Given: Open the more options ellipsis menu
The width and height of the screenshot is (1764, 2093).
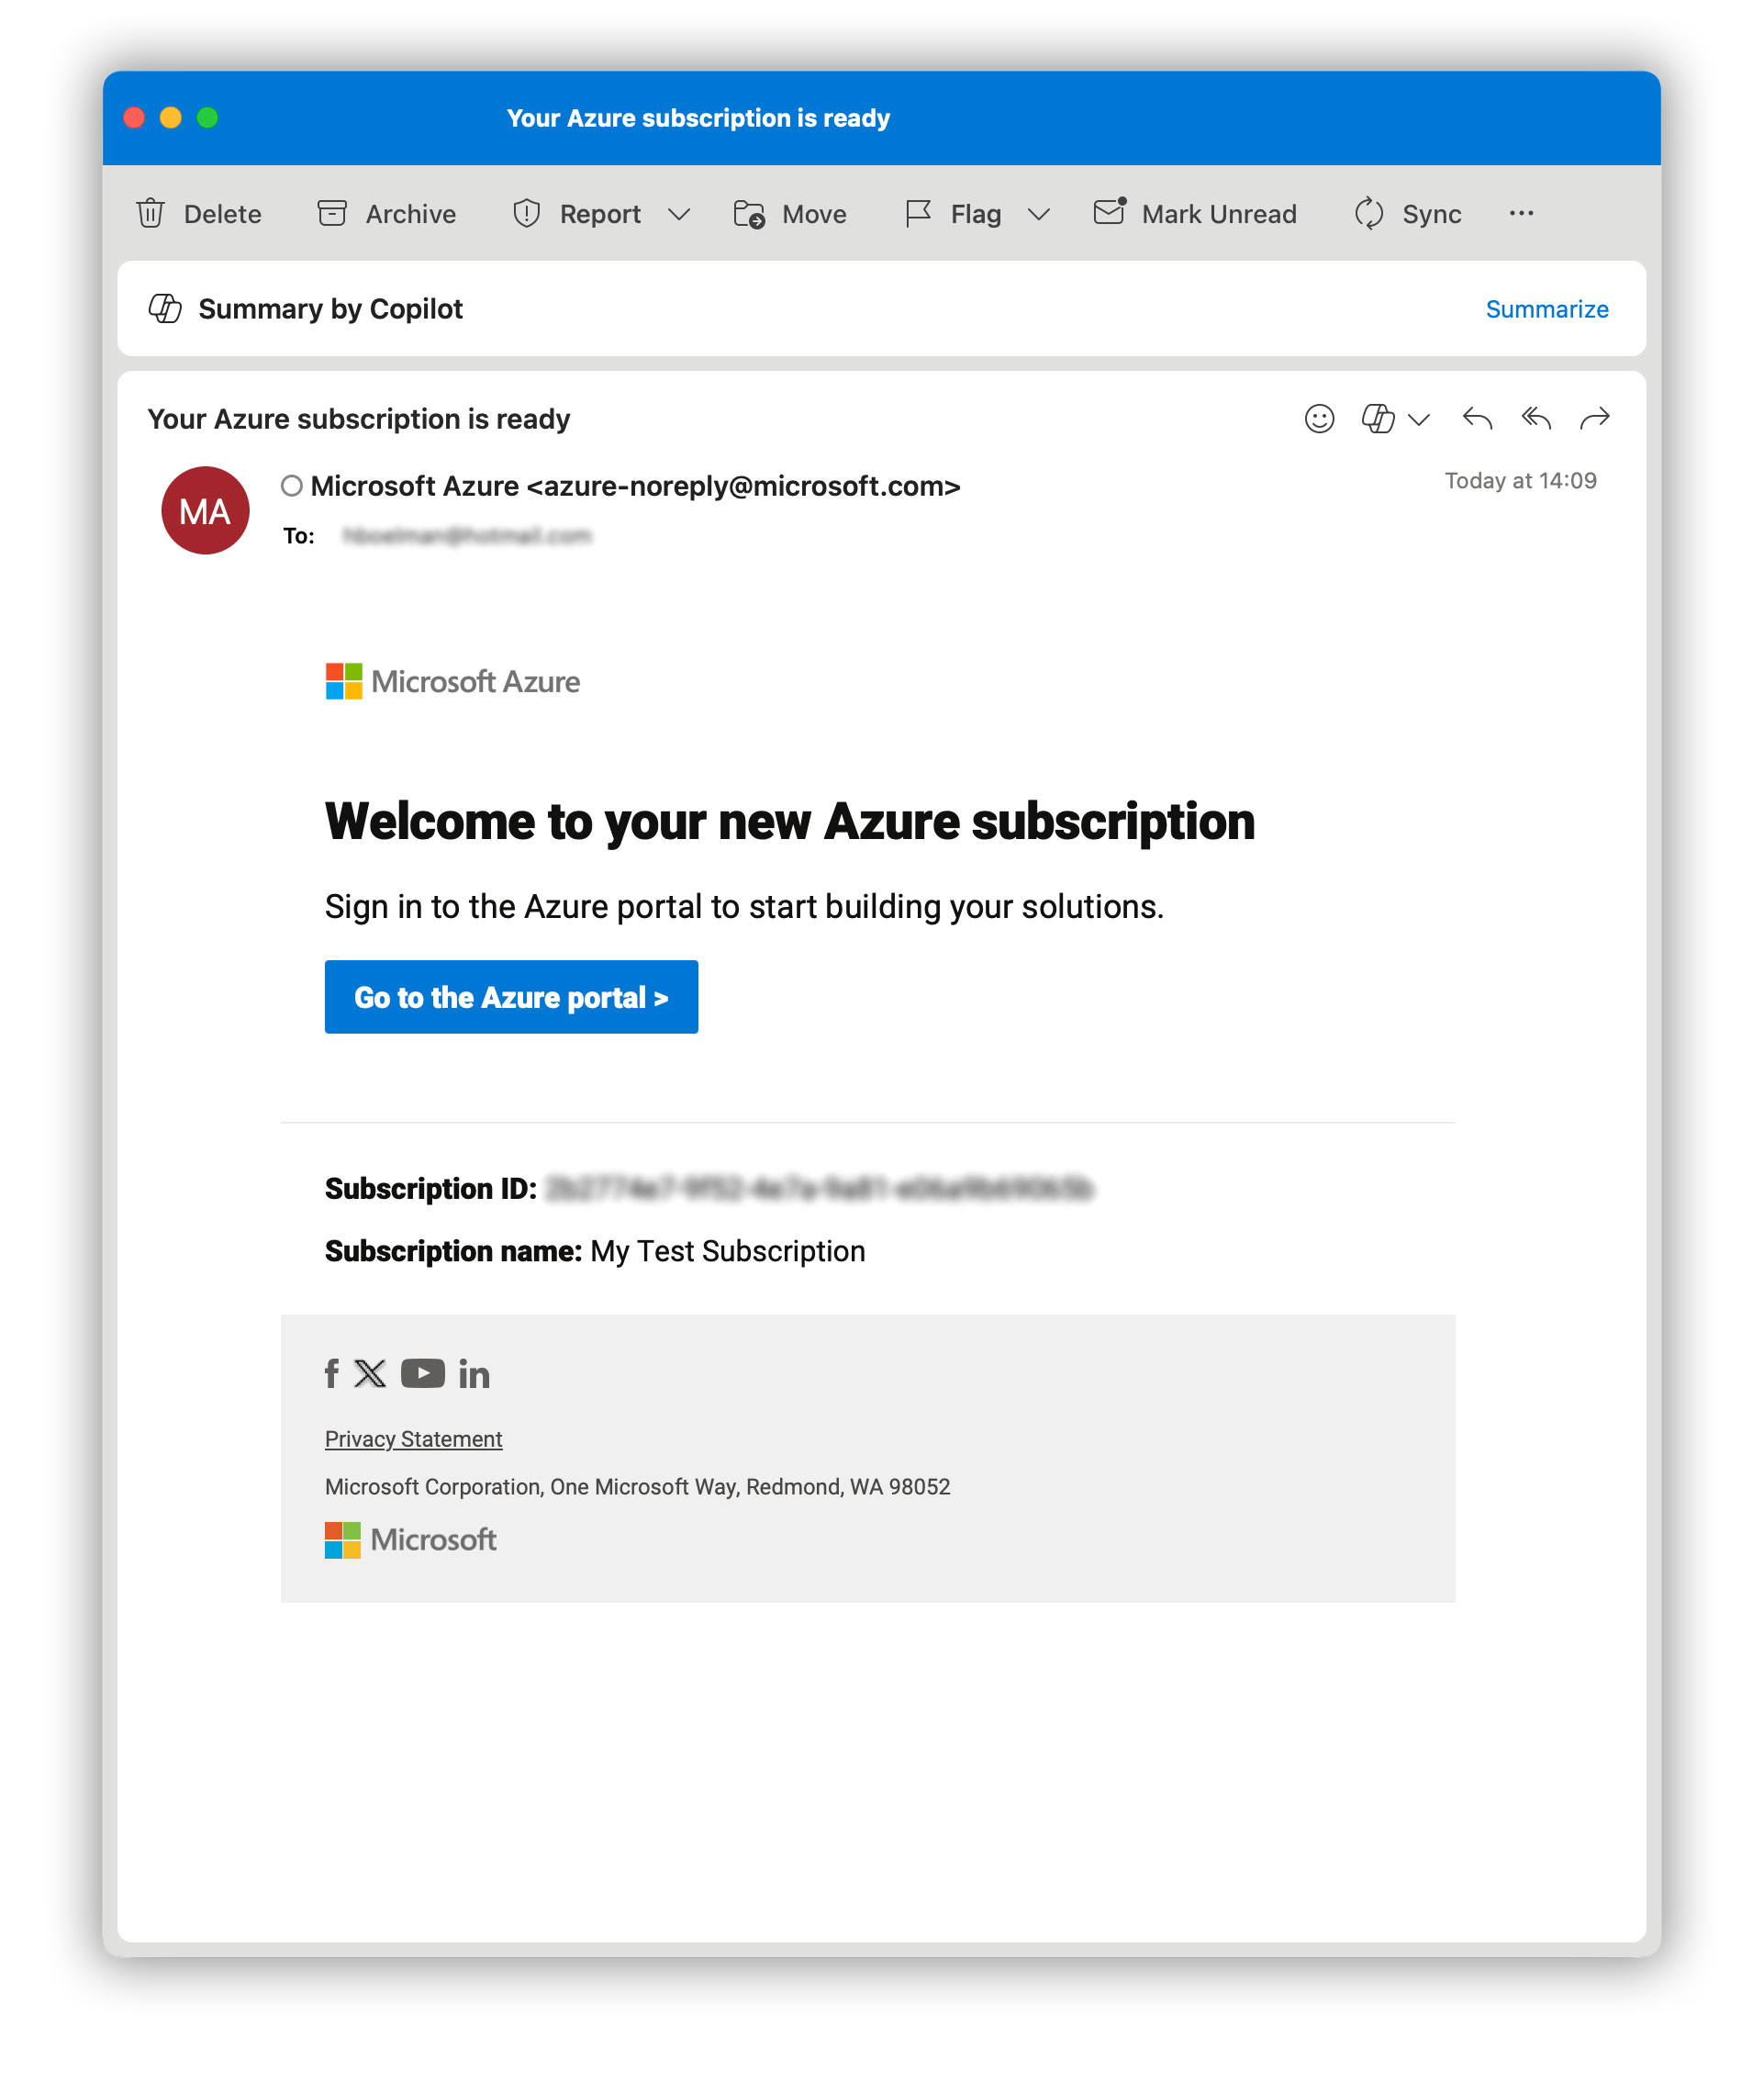Looking at the screenshot, I should click(1521, 214).
